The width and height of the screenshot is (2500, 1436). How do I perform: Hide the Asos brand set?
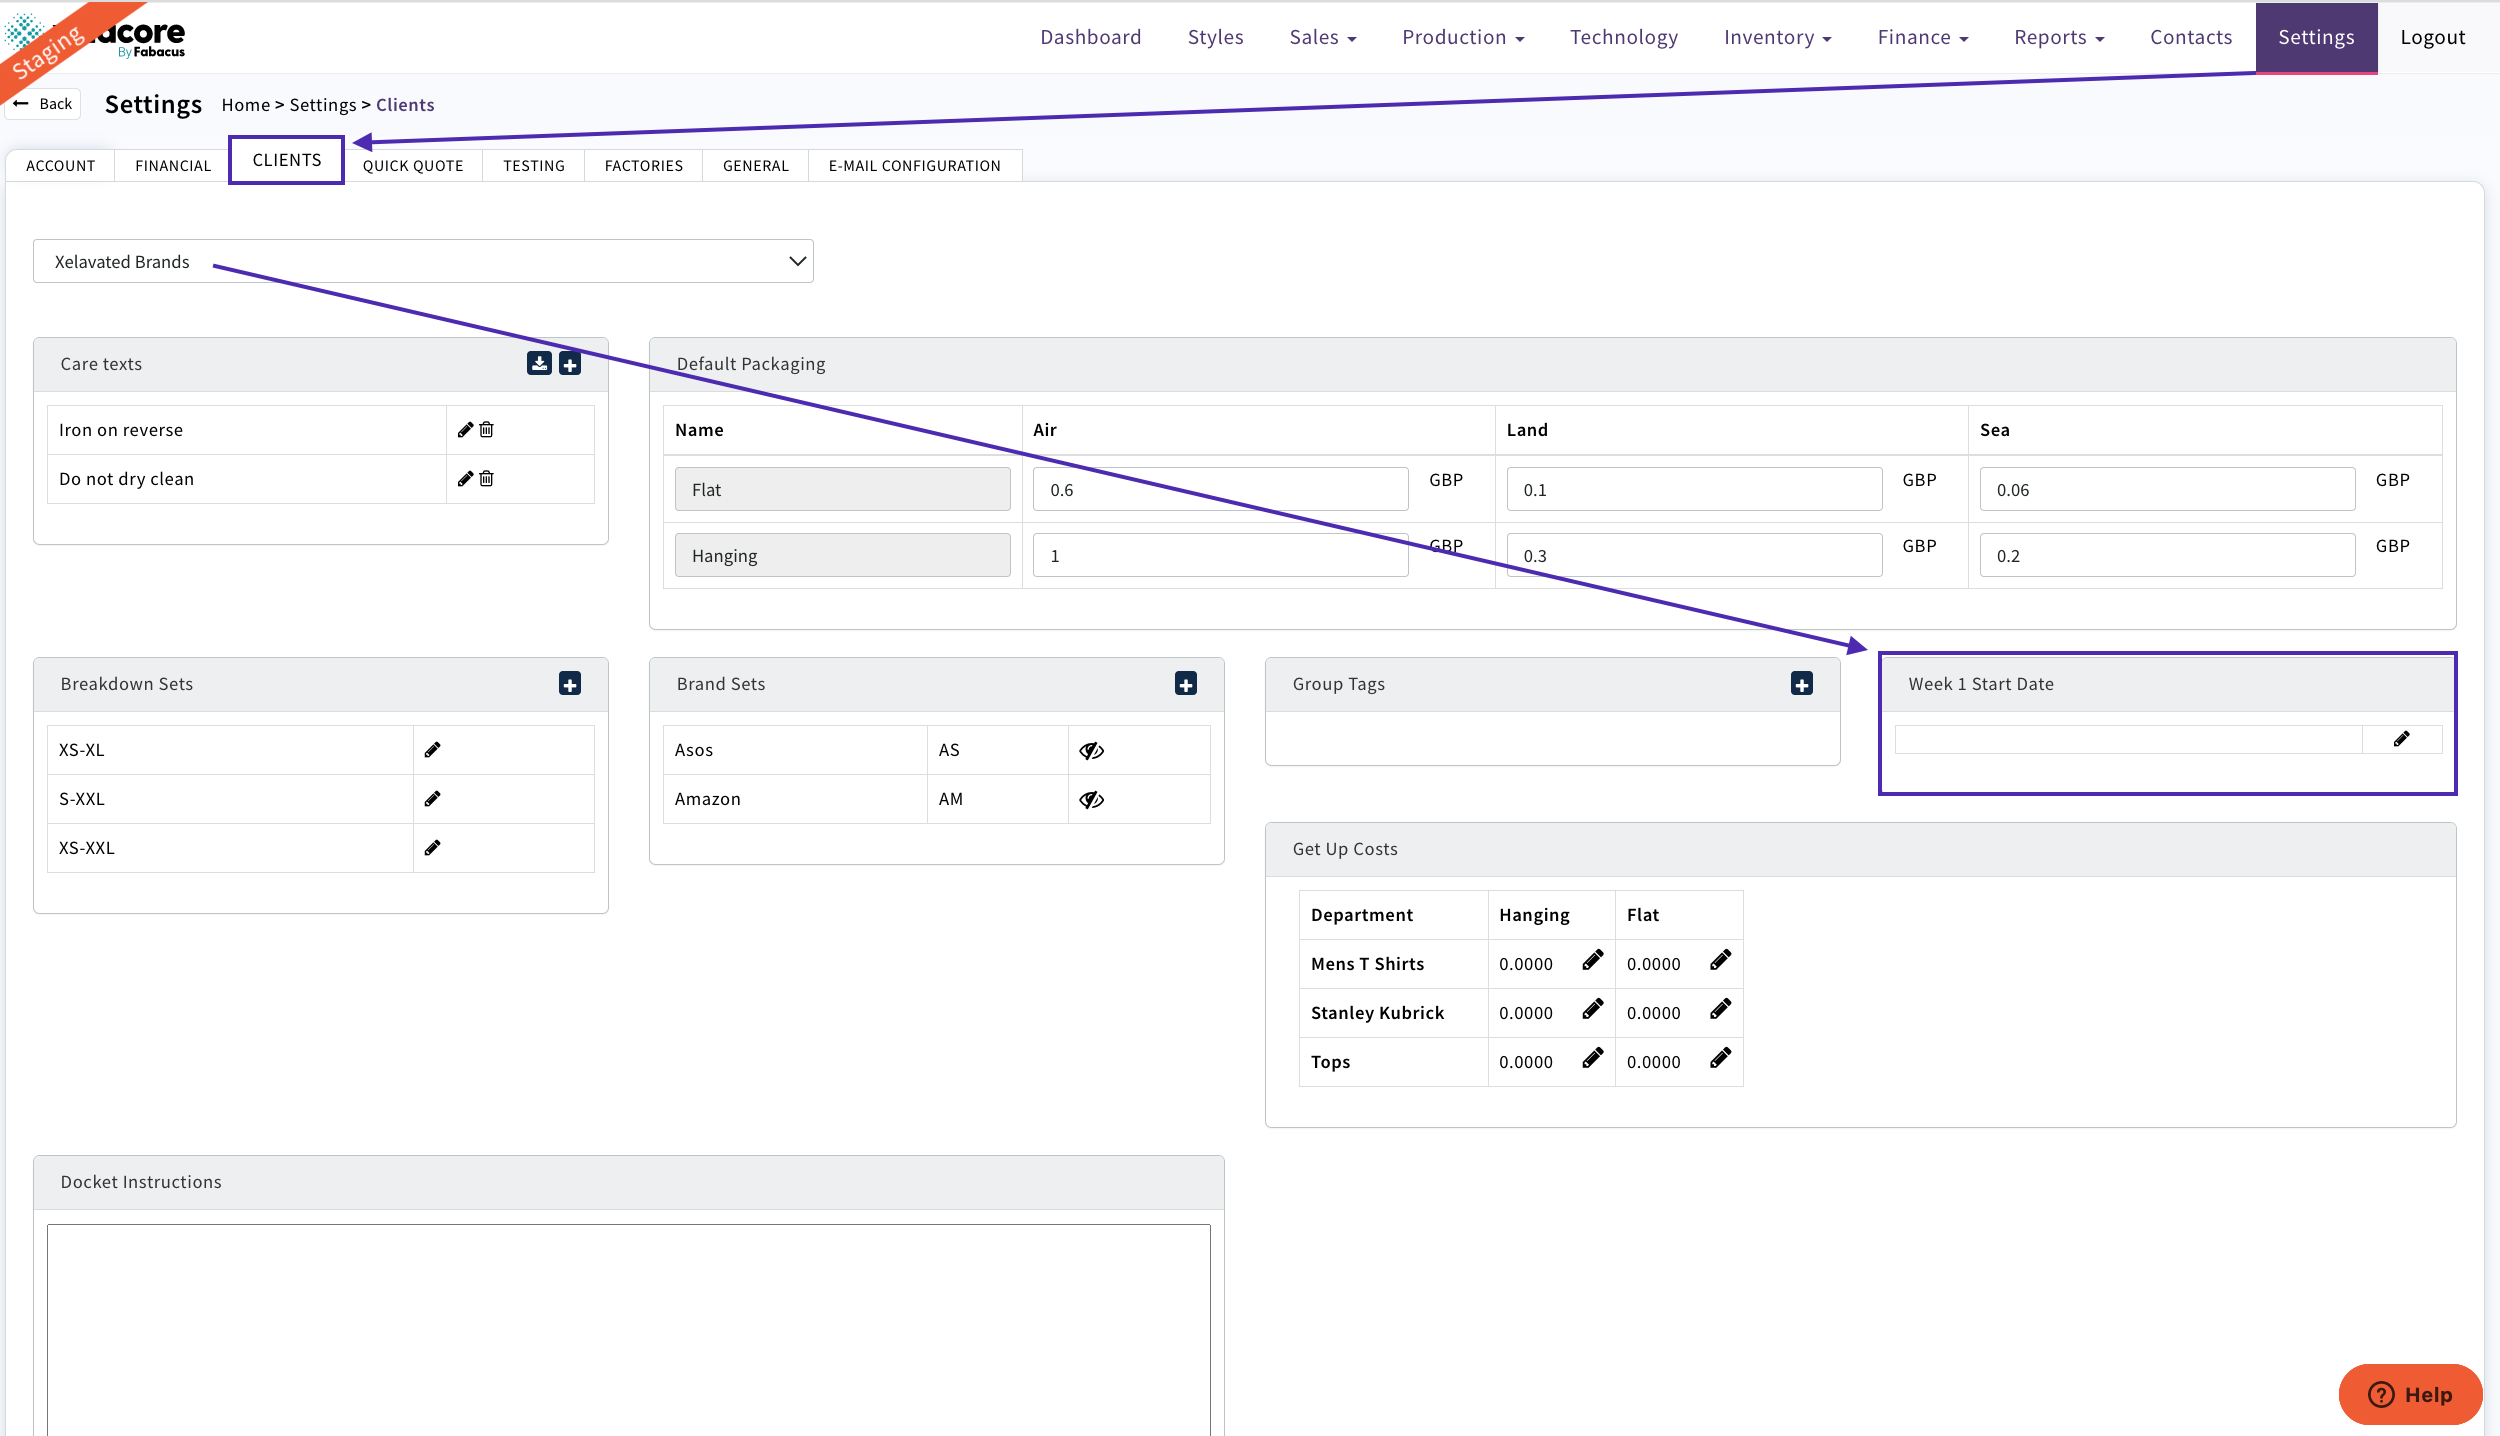[x=1091, y=749]
